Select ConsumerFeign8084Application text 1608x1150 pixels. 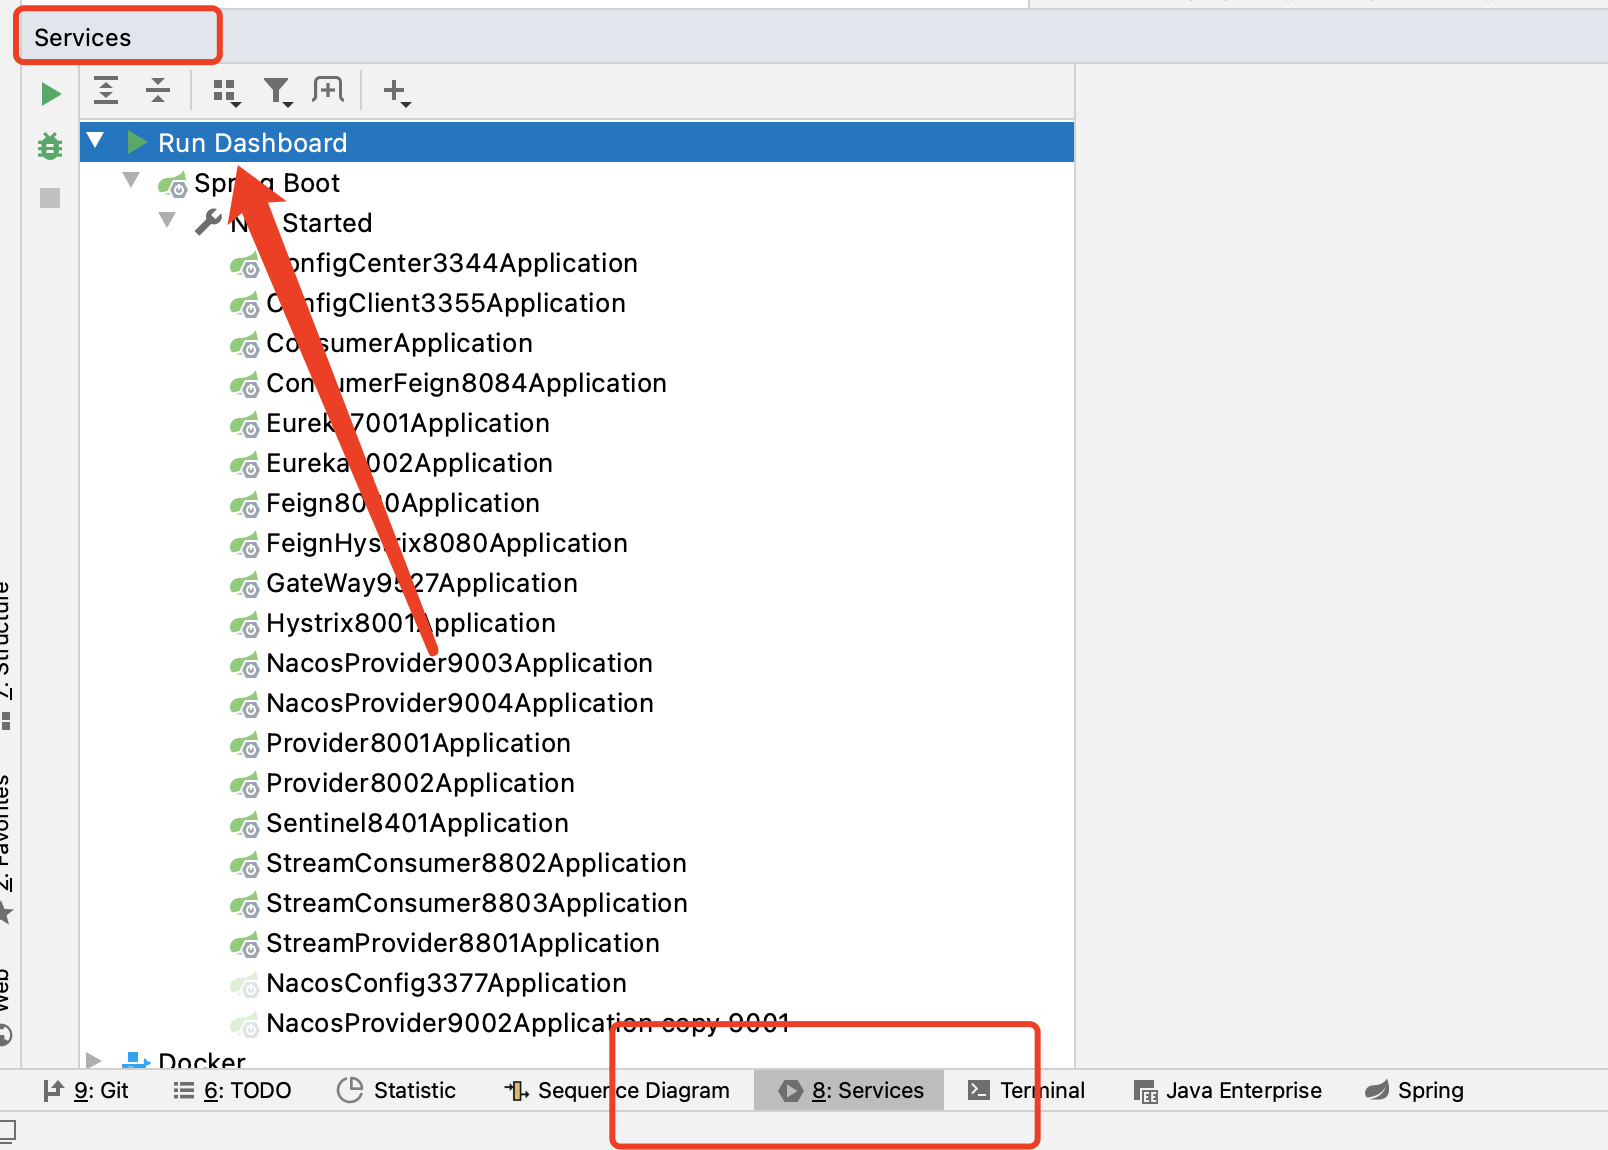(x=466, y=383)
